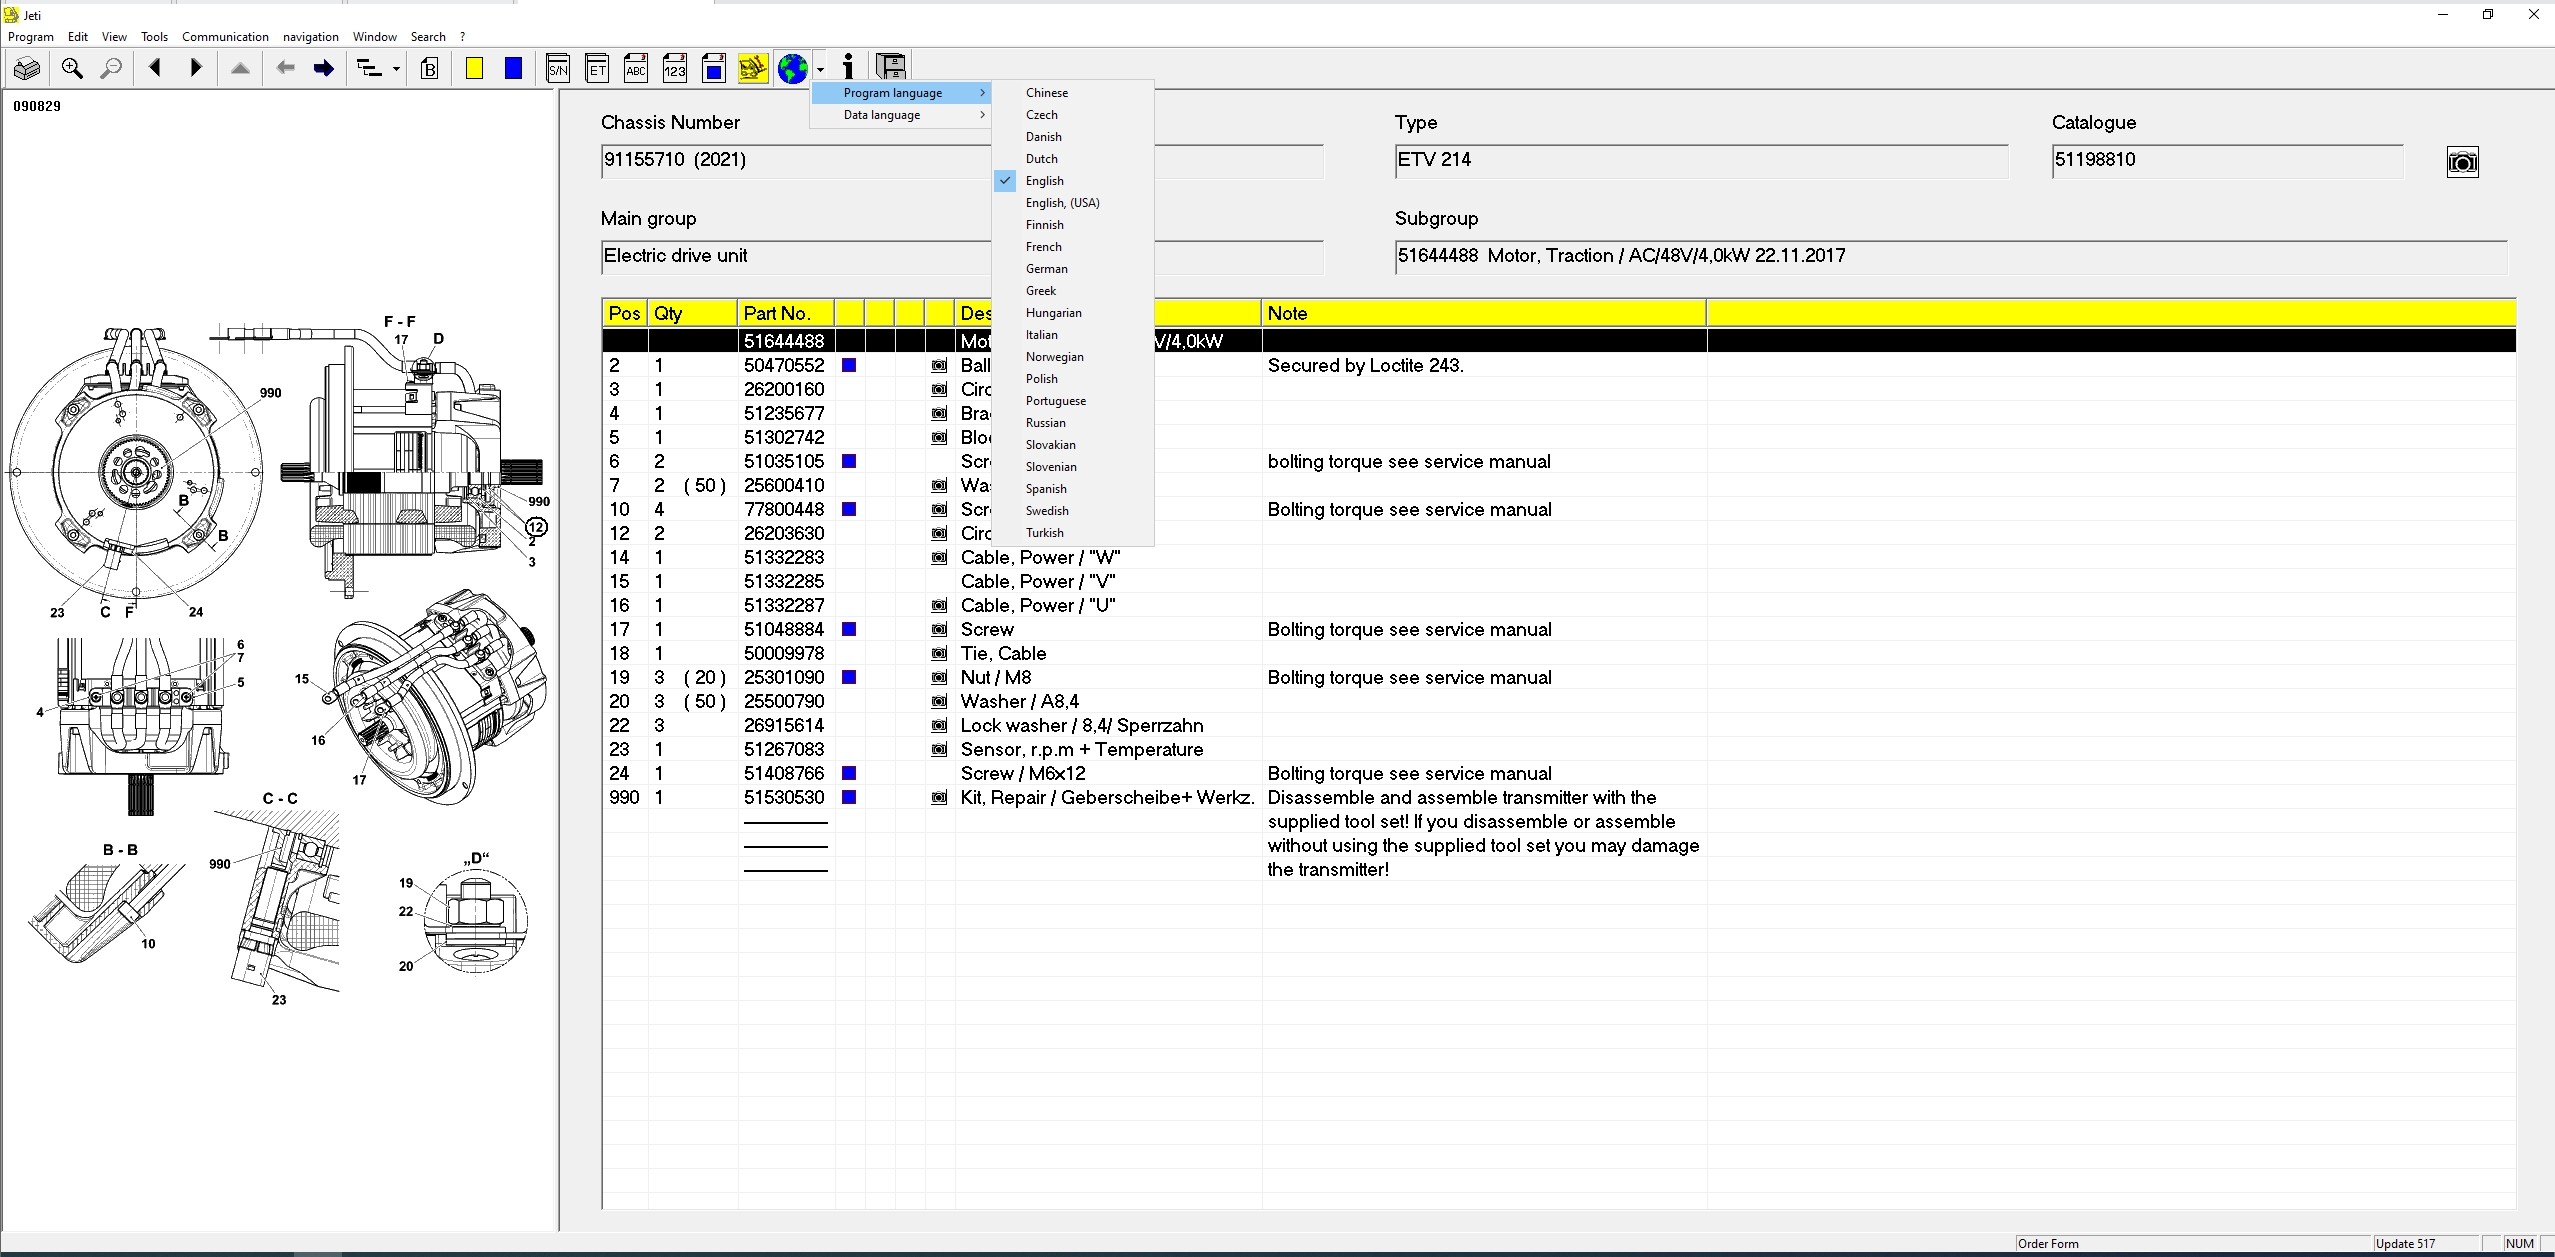Click the yellow rectangle toolbar button
This screenshot has height=1257, width=2555.
click(474, 69)
